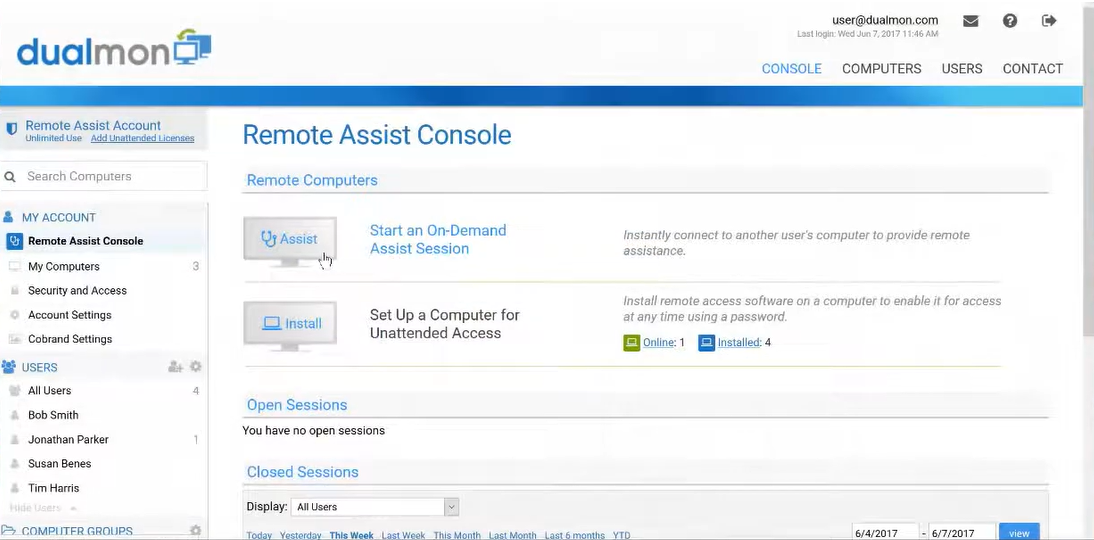The image size is (1094, 540).
Task: Click the 6/4/2017 start date field
Action: [x=885, y=532]
